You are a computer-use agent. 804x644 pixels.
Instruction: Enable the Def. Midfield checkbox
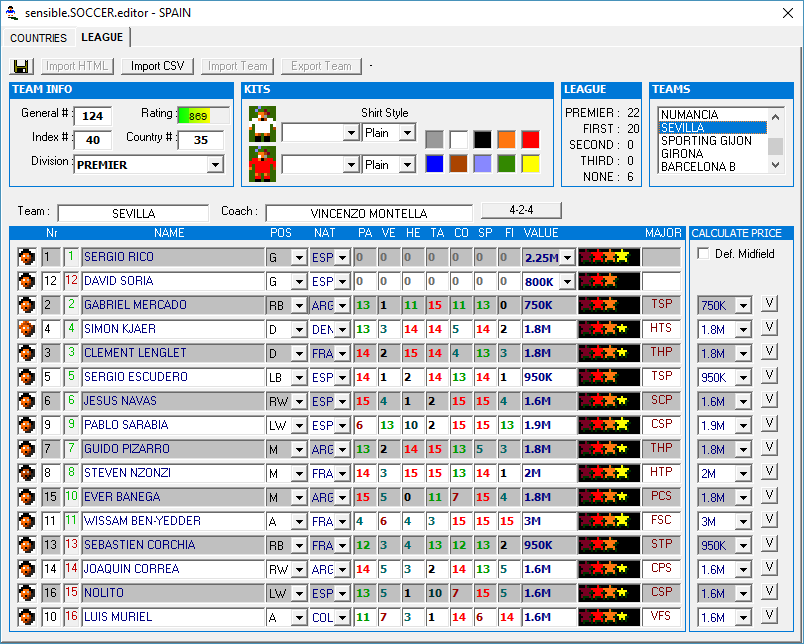(x=702, y=254)
